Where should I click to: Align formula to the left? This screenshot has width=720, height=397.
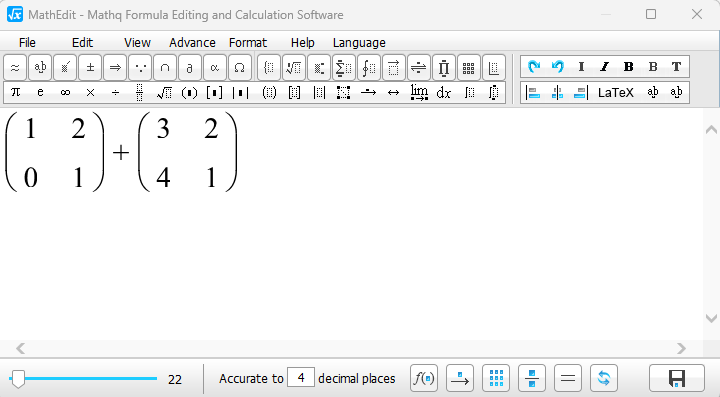tap(533, 93)
